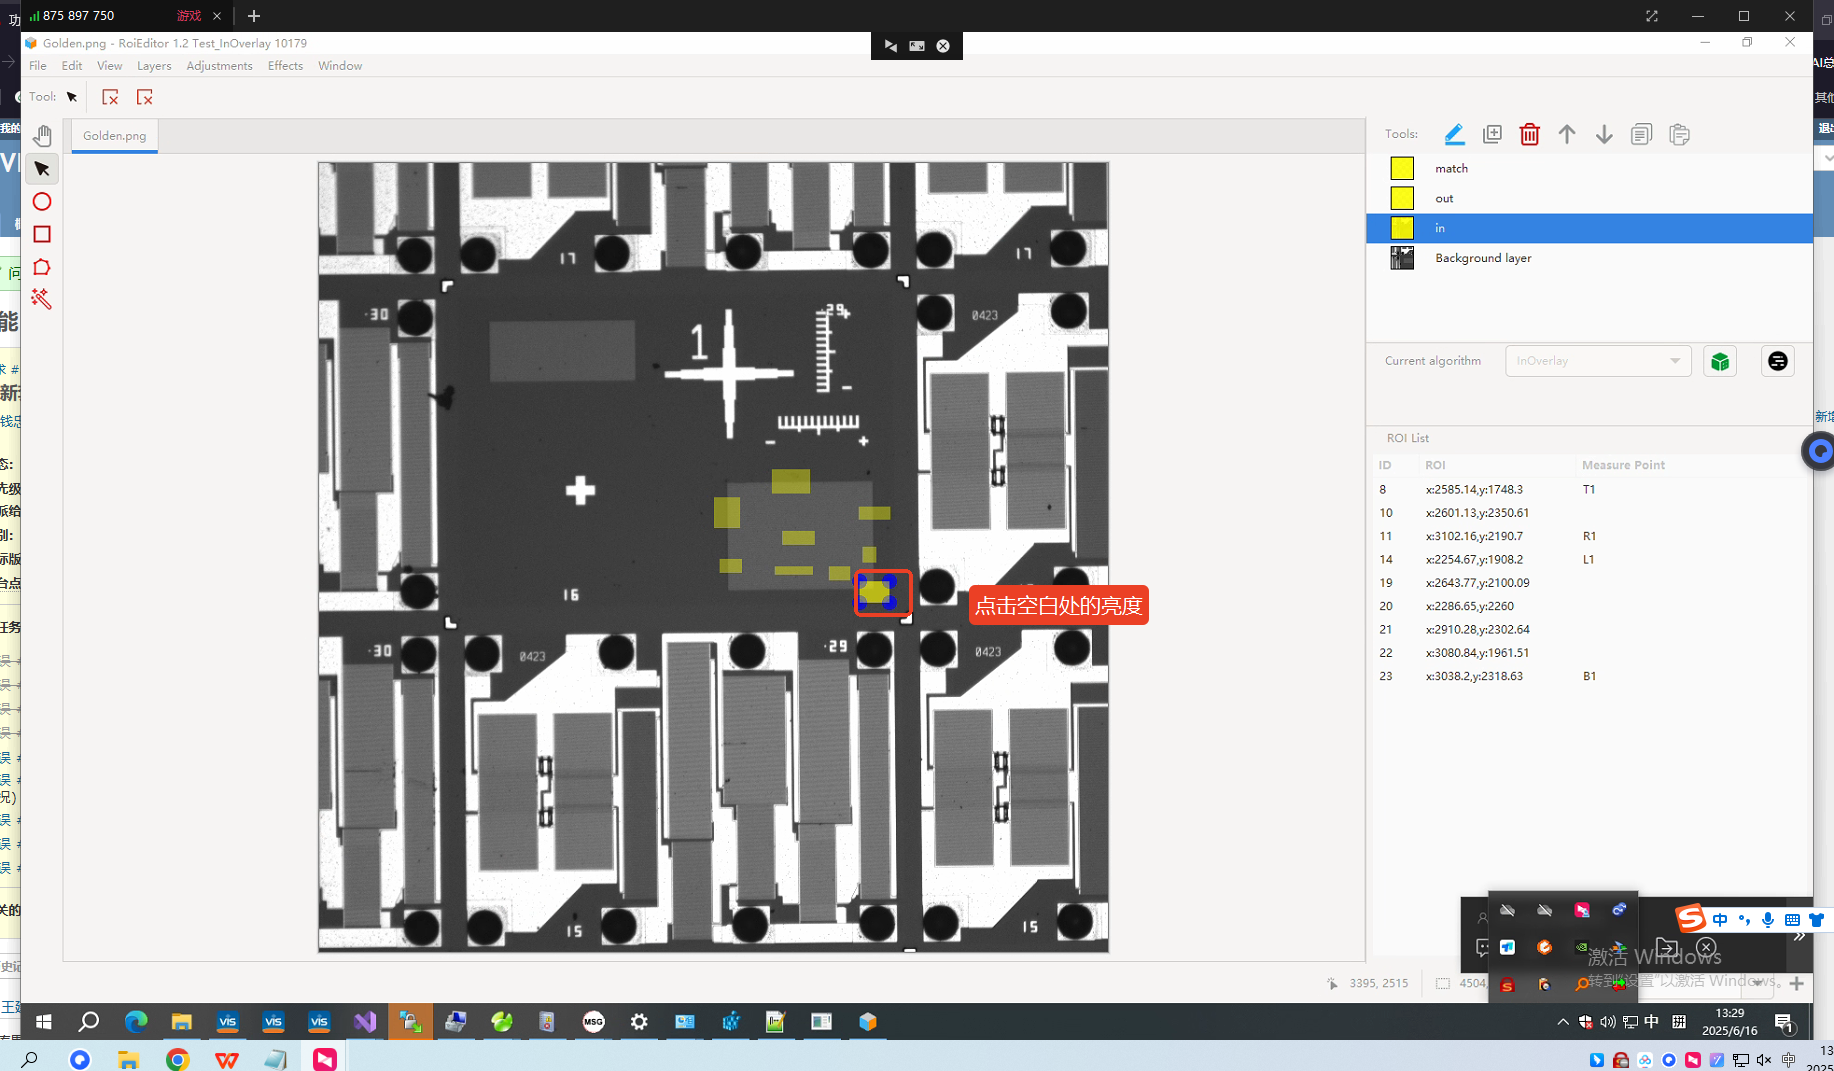Open the Current algorithm InOverlay dropdown

[1598, 361]
